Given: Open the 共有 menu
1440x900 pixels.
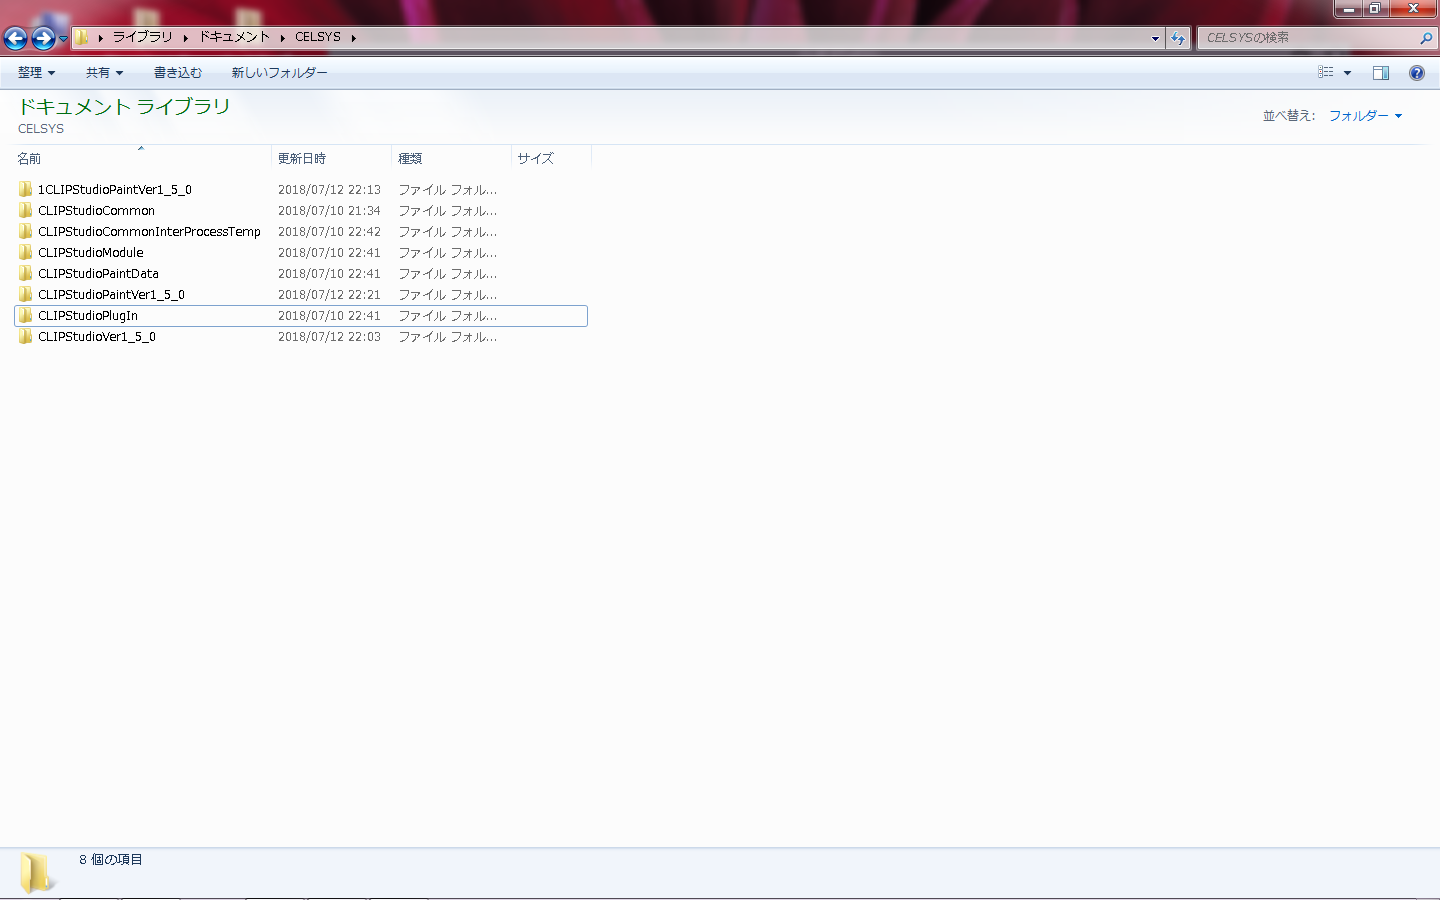Looking at the screenshot, I should click(x=104, y=73).
